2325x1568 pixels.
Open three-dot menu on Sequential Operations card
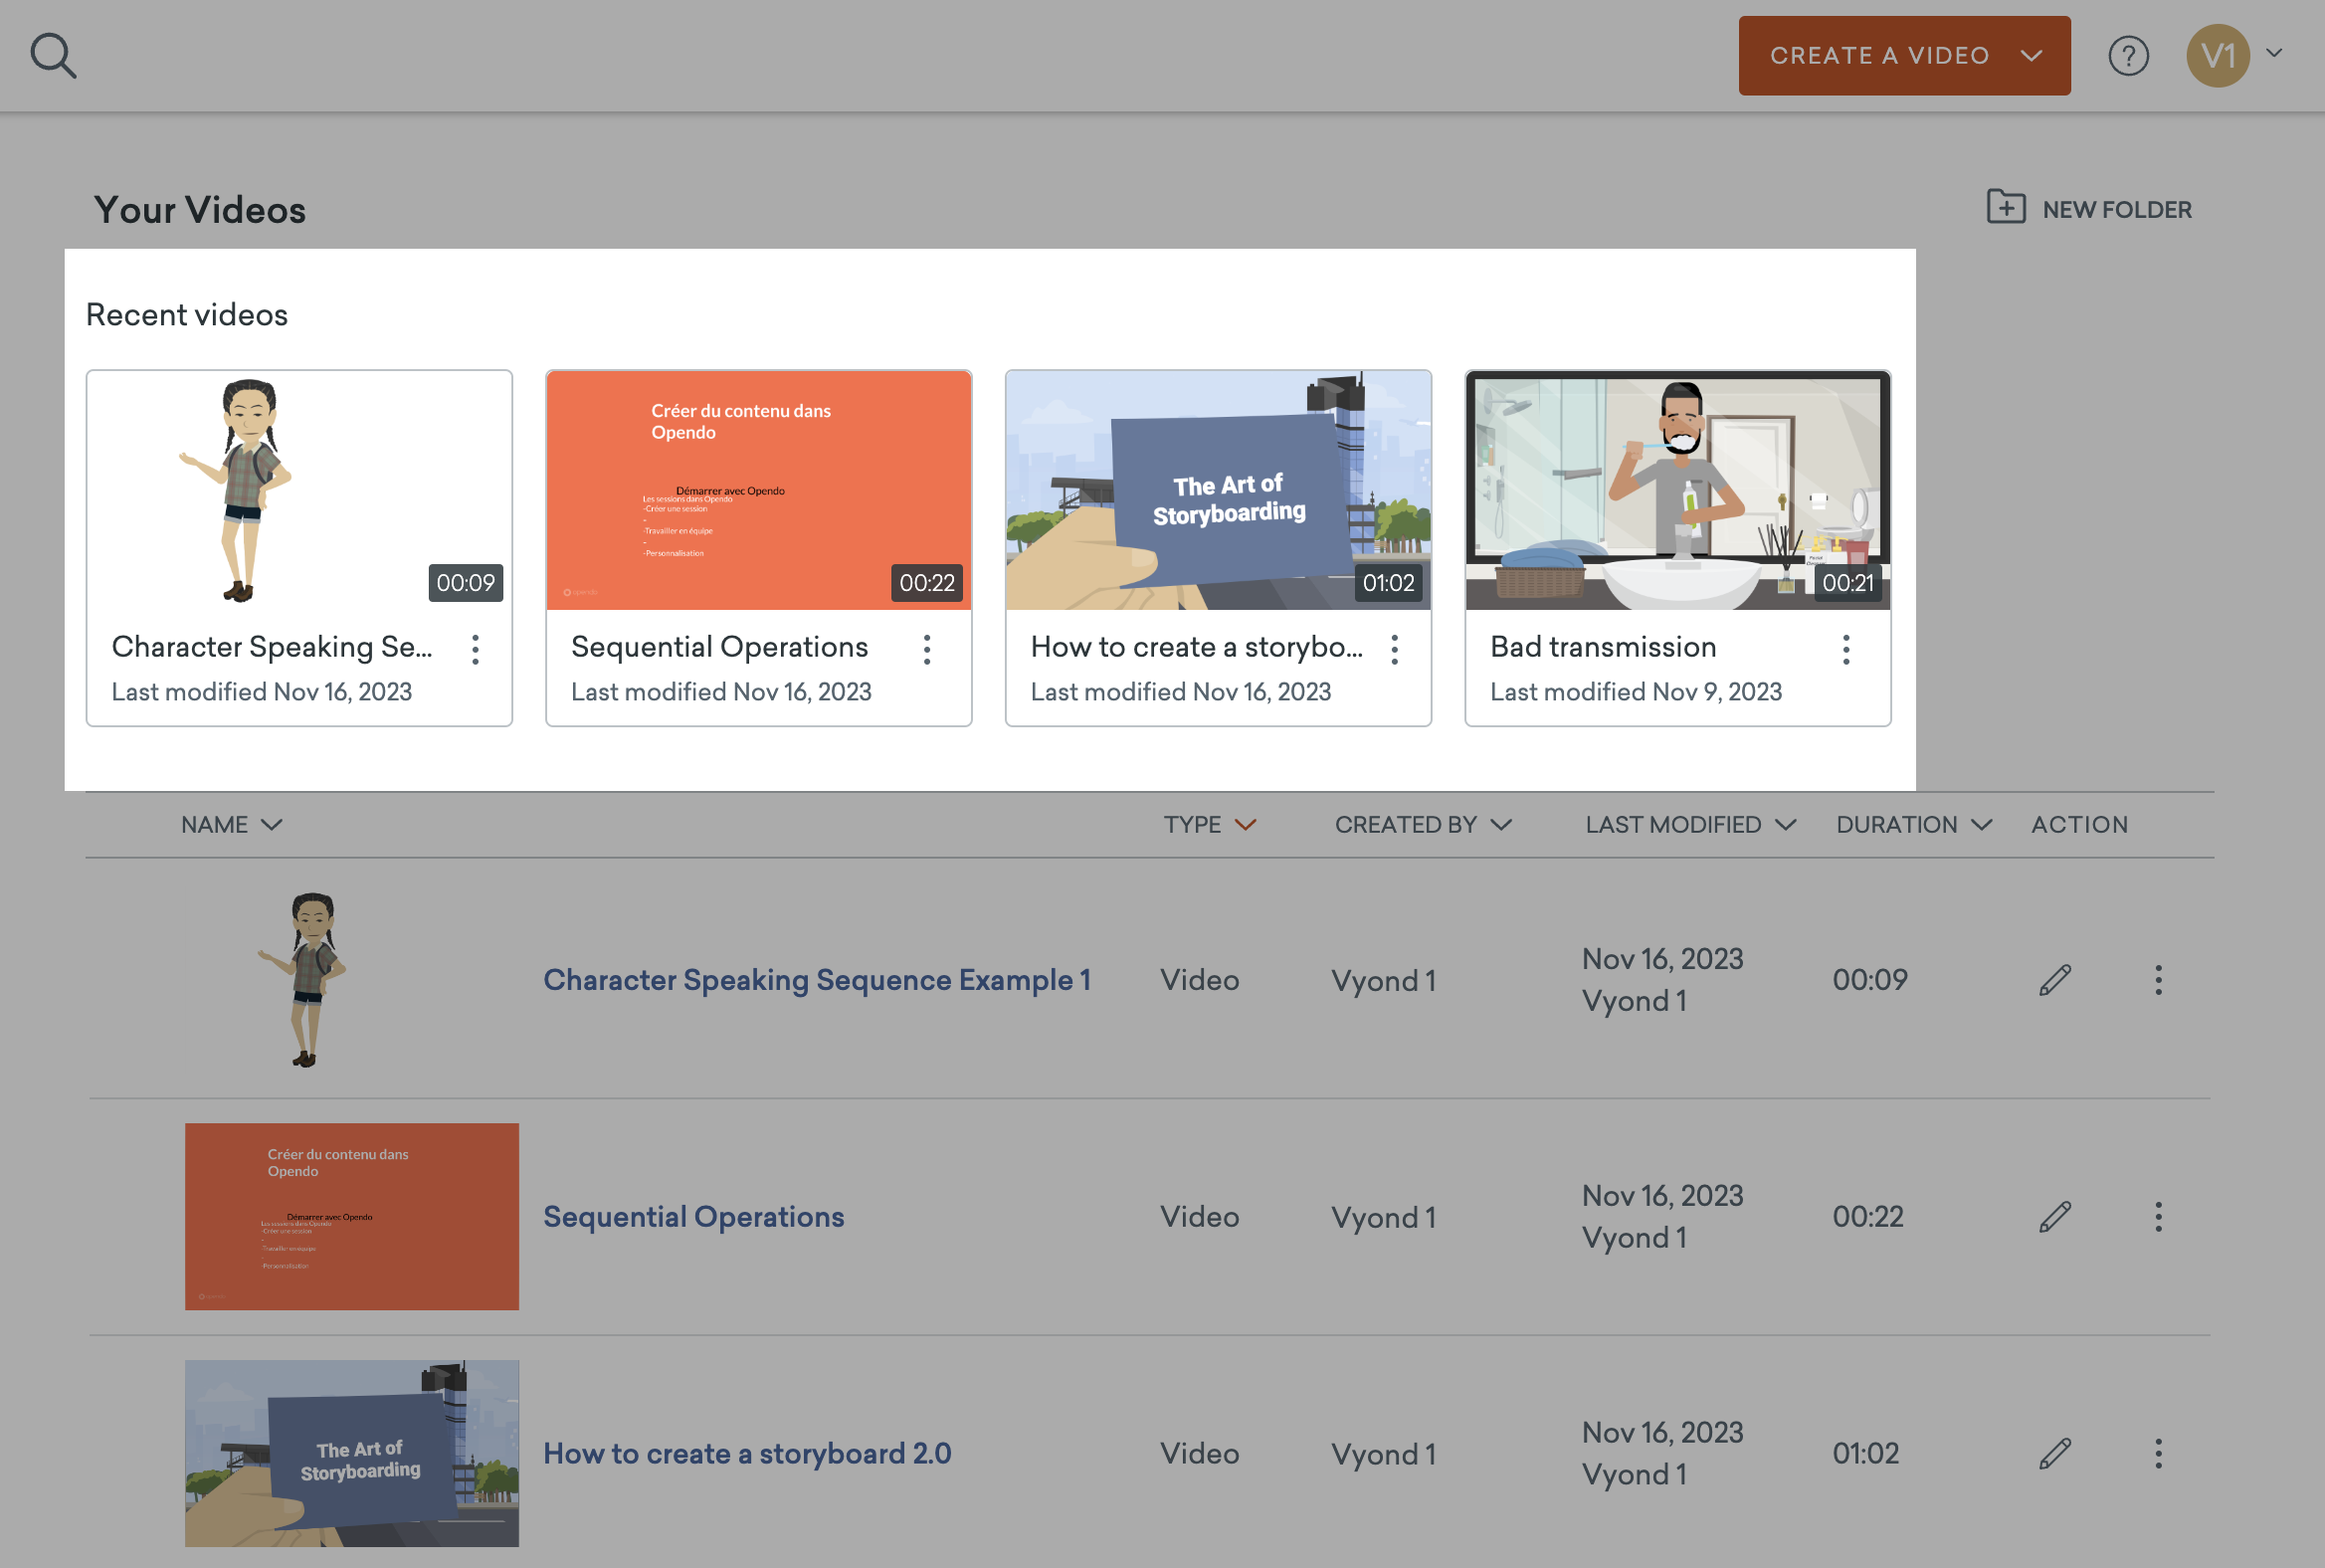pyautogui.click(x=927, y=649)
